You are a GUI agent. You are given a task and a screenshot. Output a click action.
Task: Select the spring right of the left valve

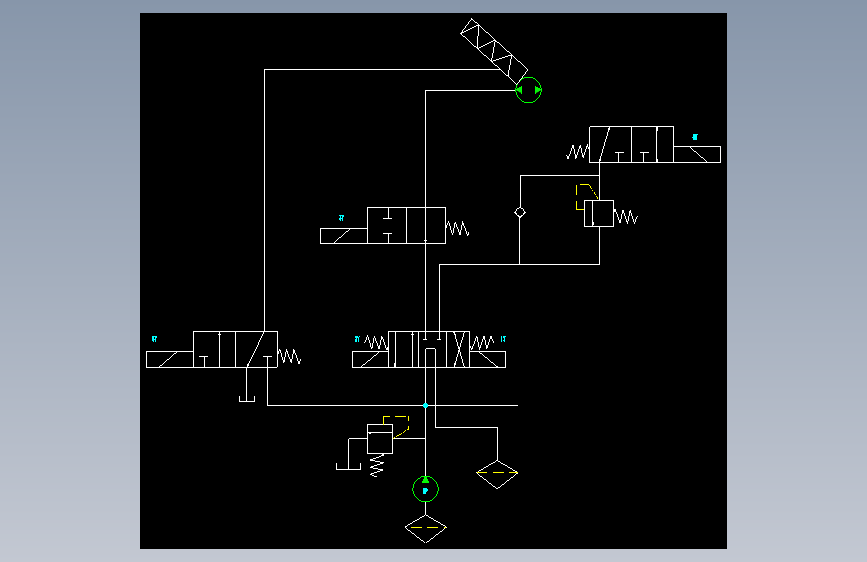click(289, 356)
